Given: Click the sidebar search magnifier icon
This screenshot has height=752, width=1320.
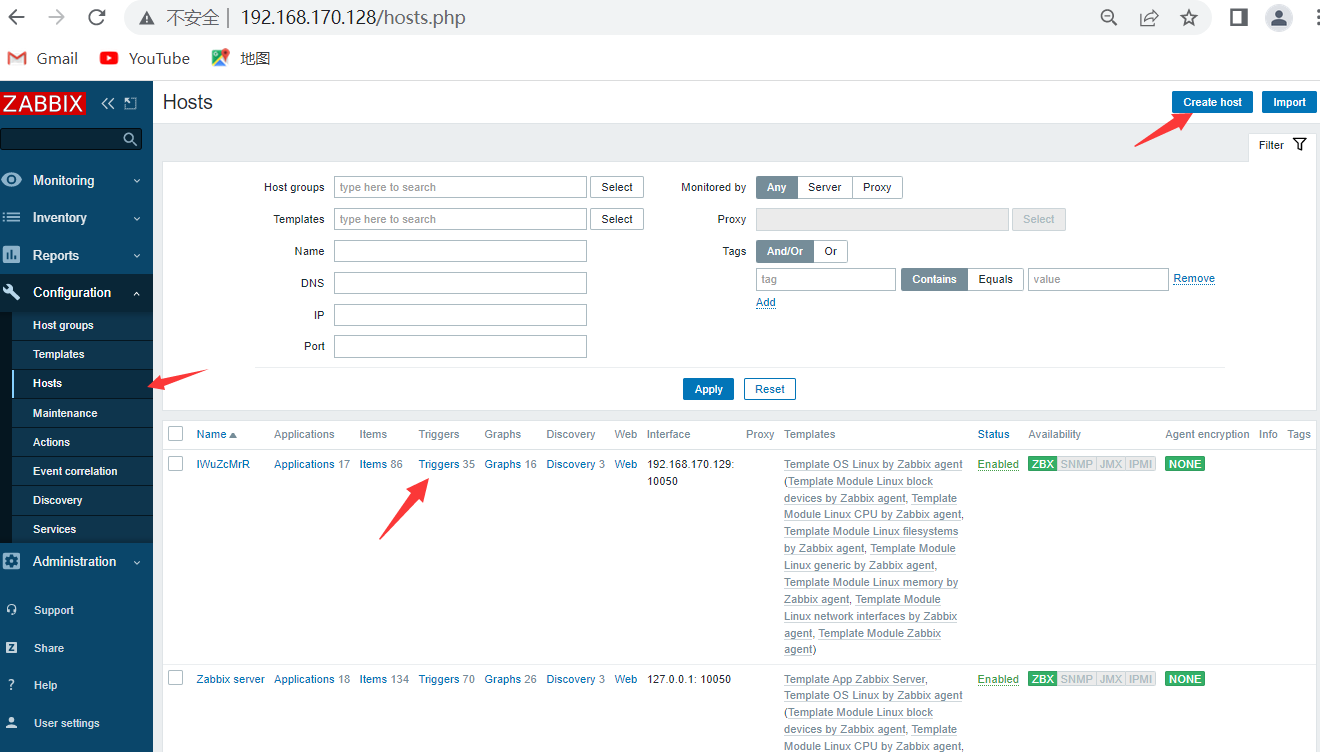Looking at the screenshot, I should (130, 139).
